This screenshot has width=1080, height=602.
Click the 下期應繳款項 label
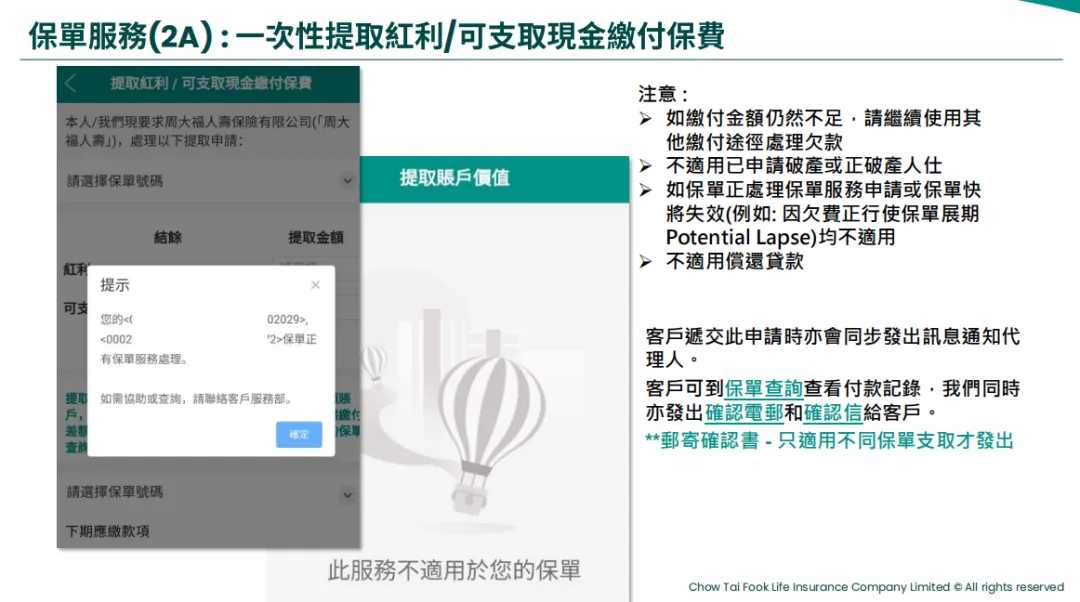coord(107,532)
